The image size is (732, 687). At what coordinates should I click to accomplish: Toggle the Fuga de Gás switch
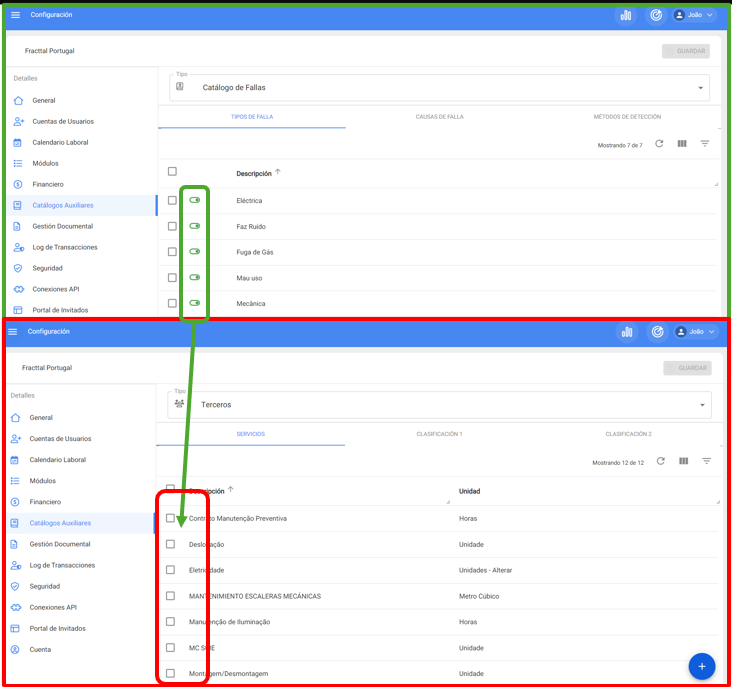click(194, 252)
